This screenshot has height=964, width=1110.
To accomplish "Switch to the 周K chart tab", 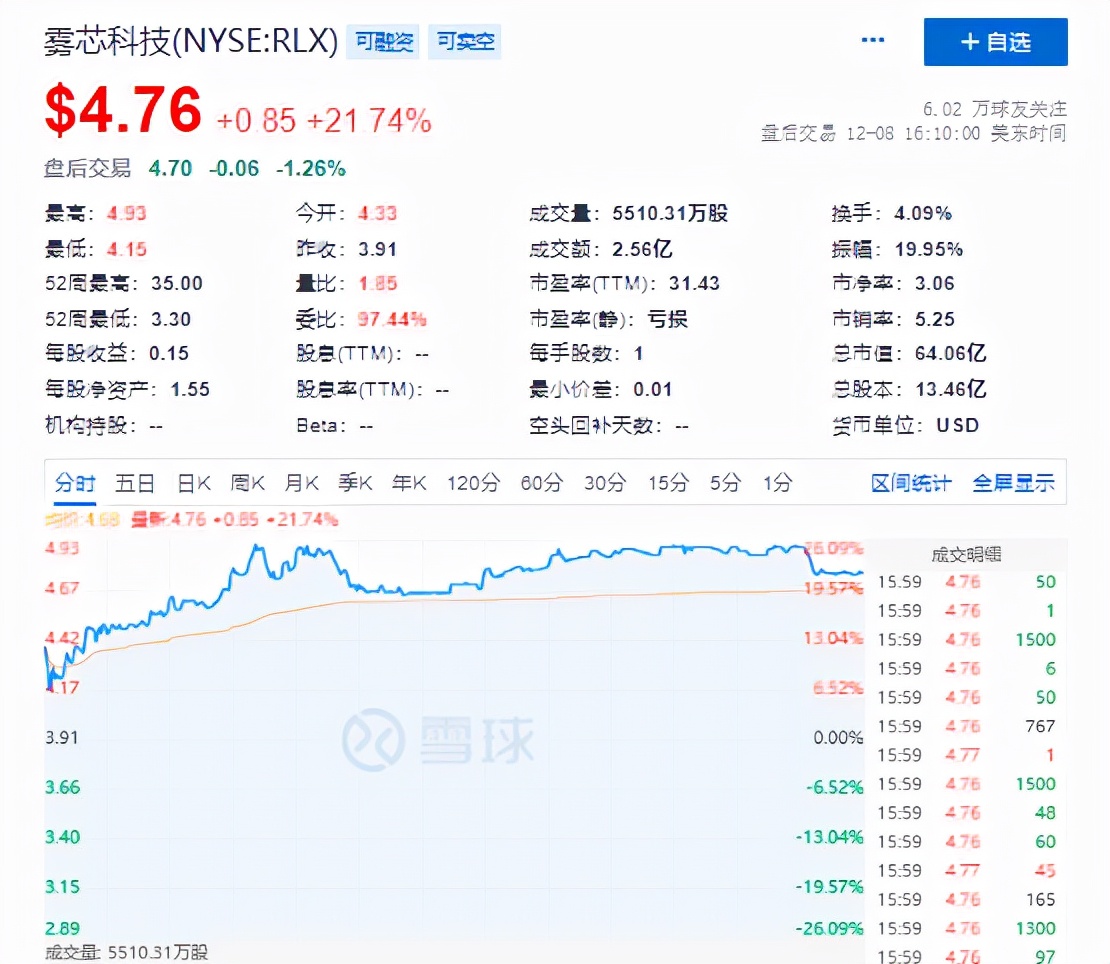I will 247,483.
